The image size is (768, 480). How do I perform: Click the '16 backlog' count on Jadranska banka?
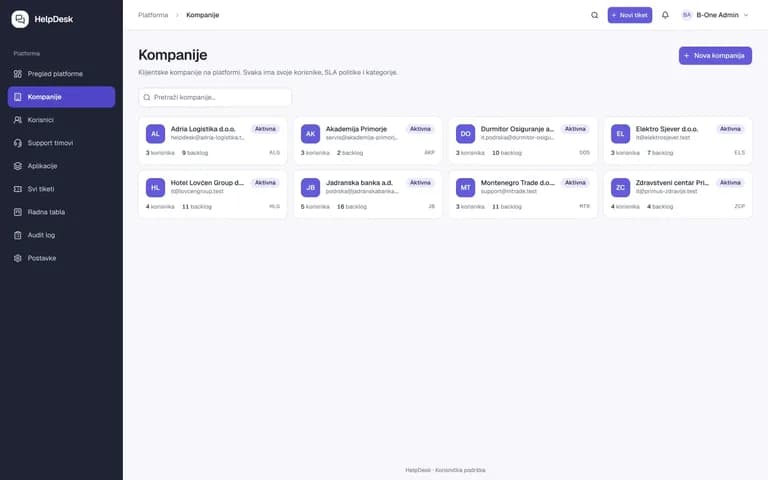click(352, 207)
